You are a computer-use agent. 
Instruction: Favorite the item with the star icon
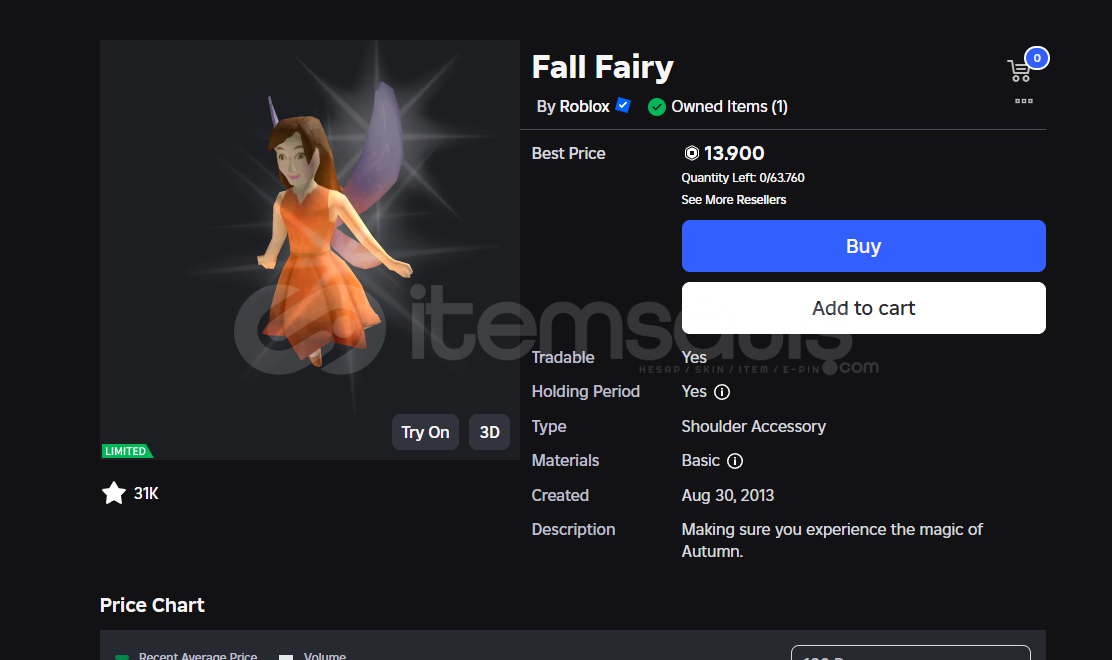coord(114,493)
